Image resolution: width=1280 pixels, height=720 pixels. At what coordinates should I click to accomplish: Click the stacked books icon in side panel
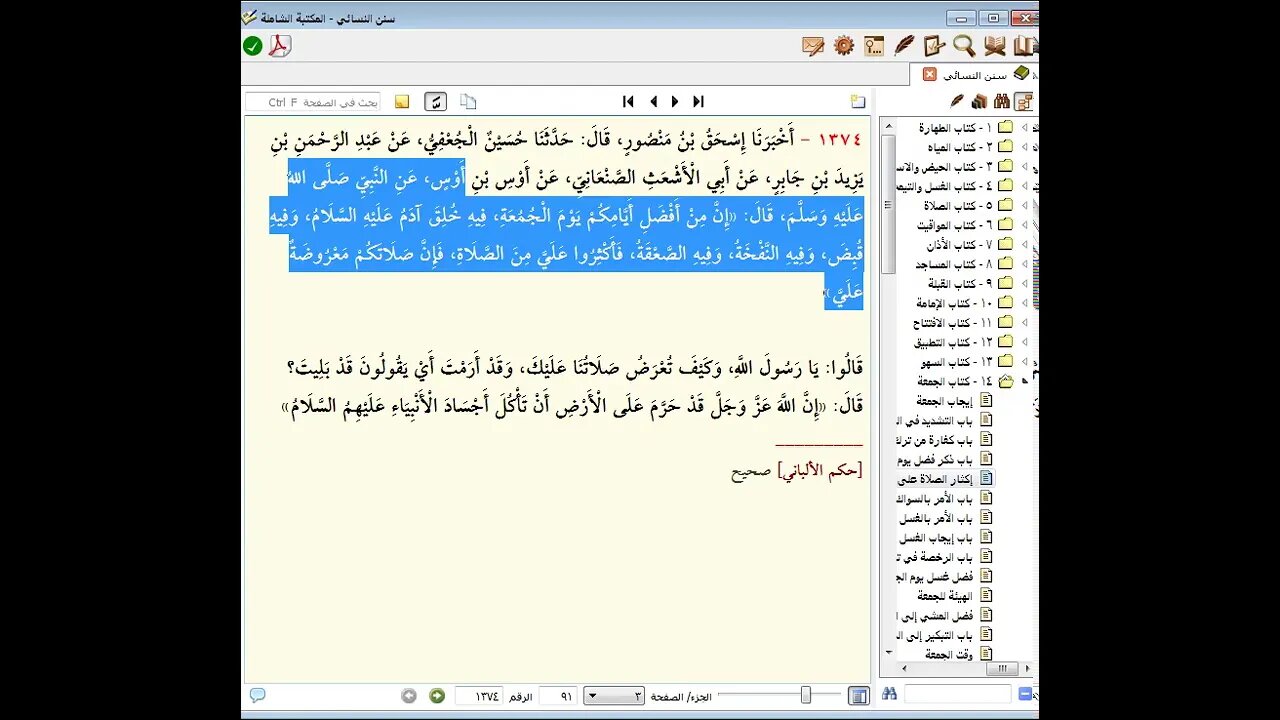979,101
